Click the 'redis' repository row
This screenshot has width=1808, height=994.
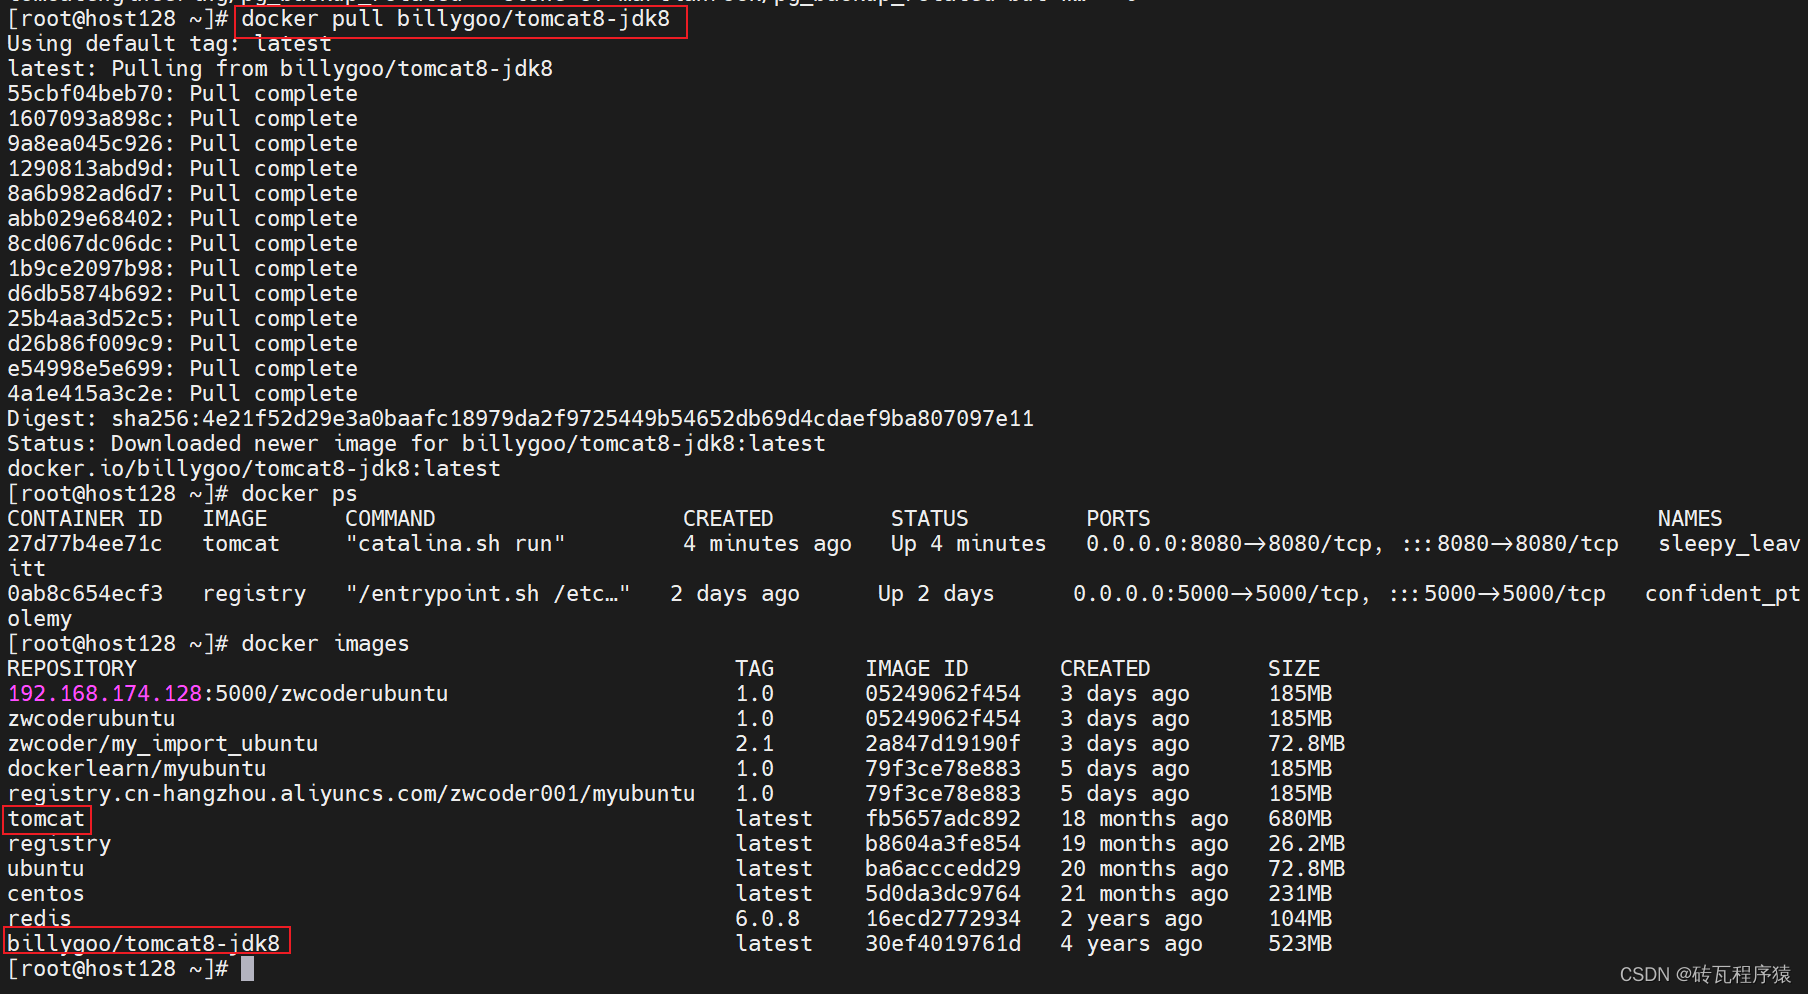pyautogui.click(x=39, y=919)
